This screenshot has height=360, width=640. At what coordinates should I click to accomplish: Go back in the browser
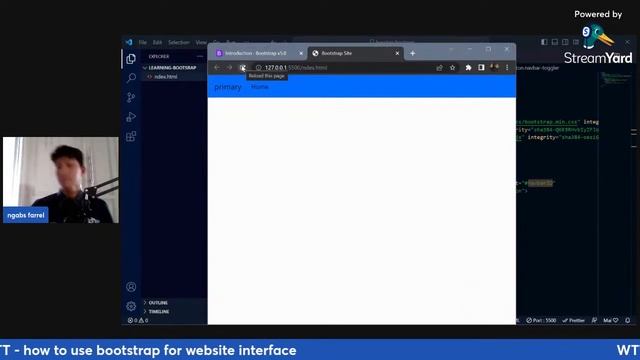click(x=217, y=68)
